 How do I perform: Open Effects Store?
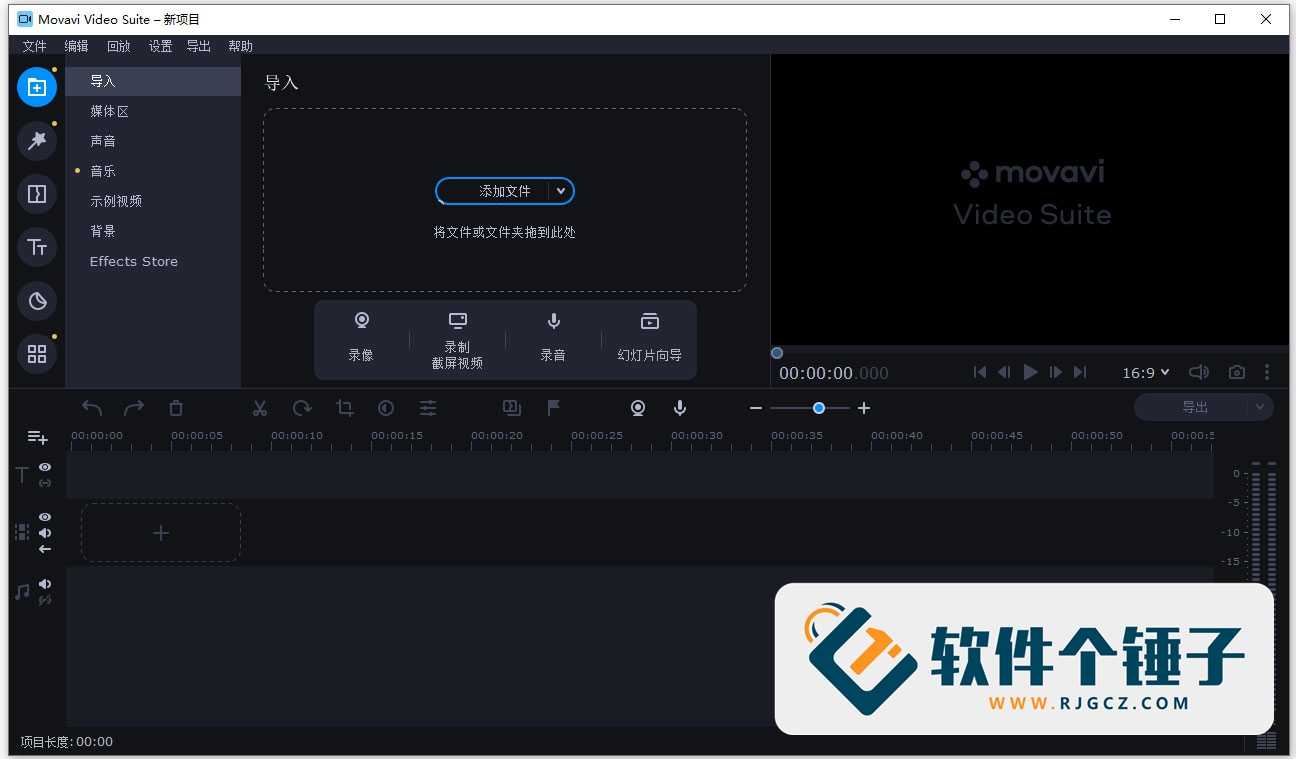[154, 261]
